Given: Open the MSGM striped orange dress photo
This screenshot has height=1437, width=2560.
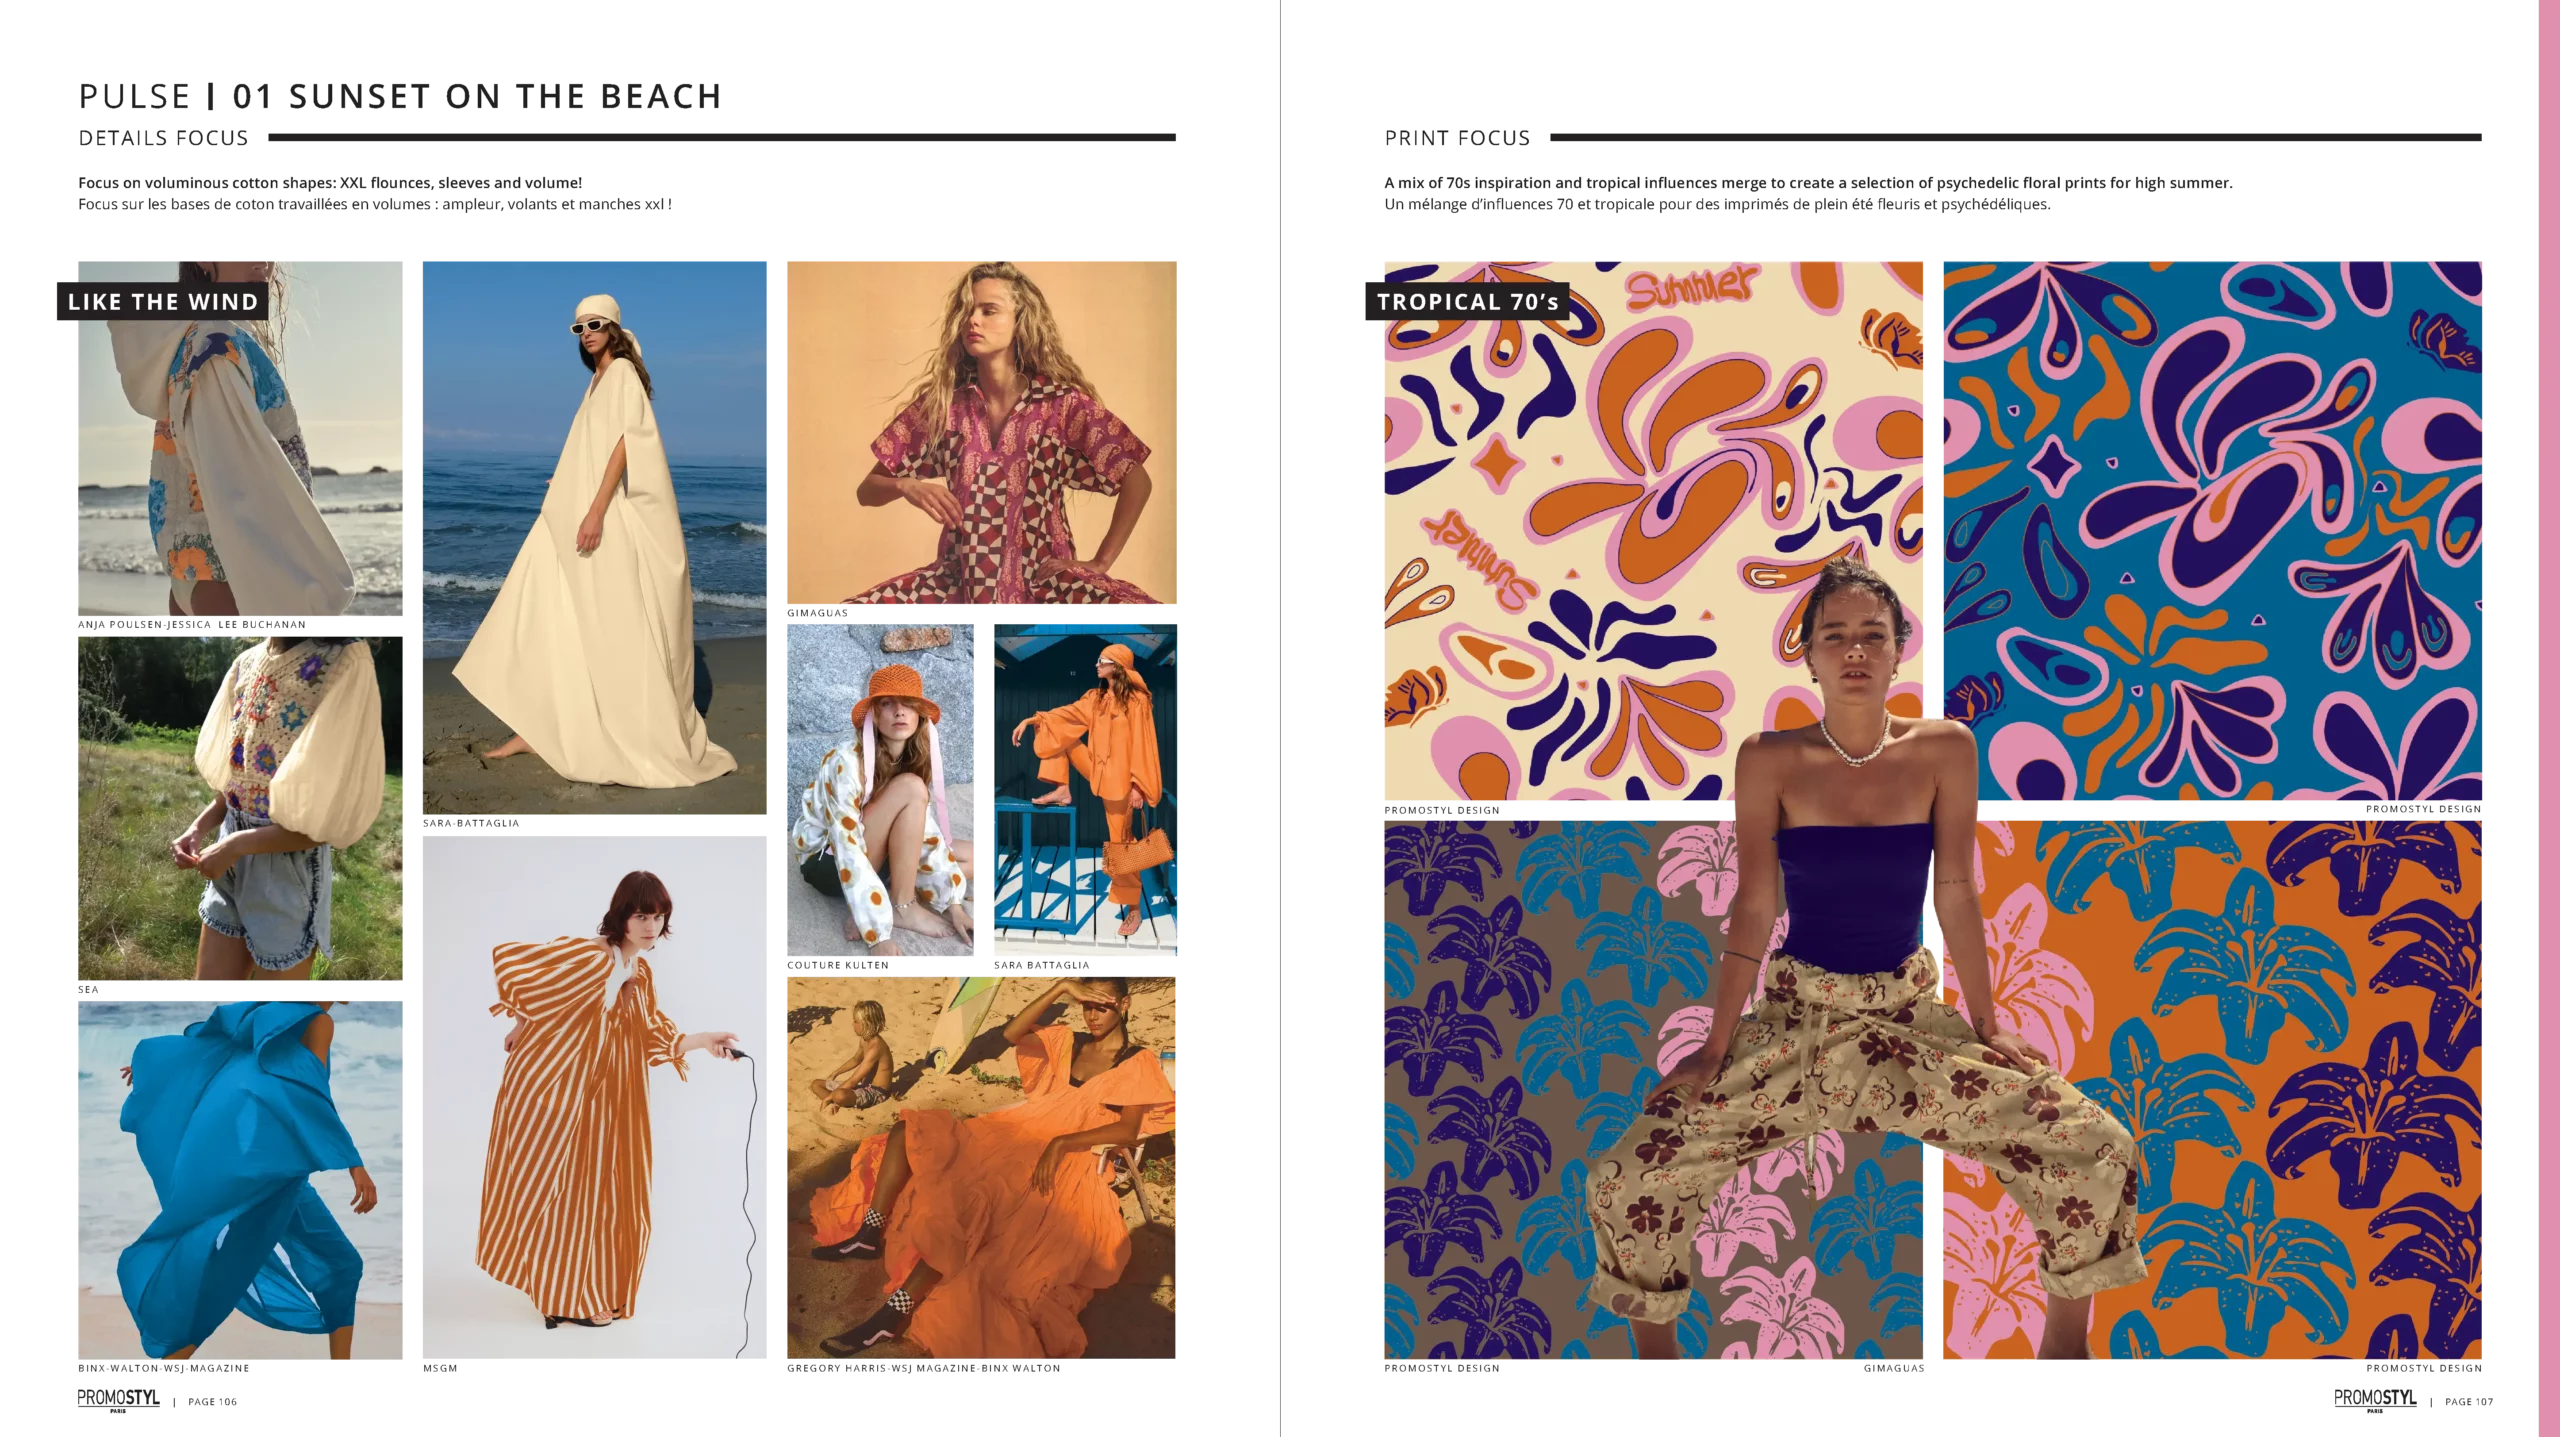Looking at the screenshot, I should tap(594, 1097).
